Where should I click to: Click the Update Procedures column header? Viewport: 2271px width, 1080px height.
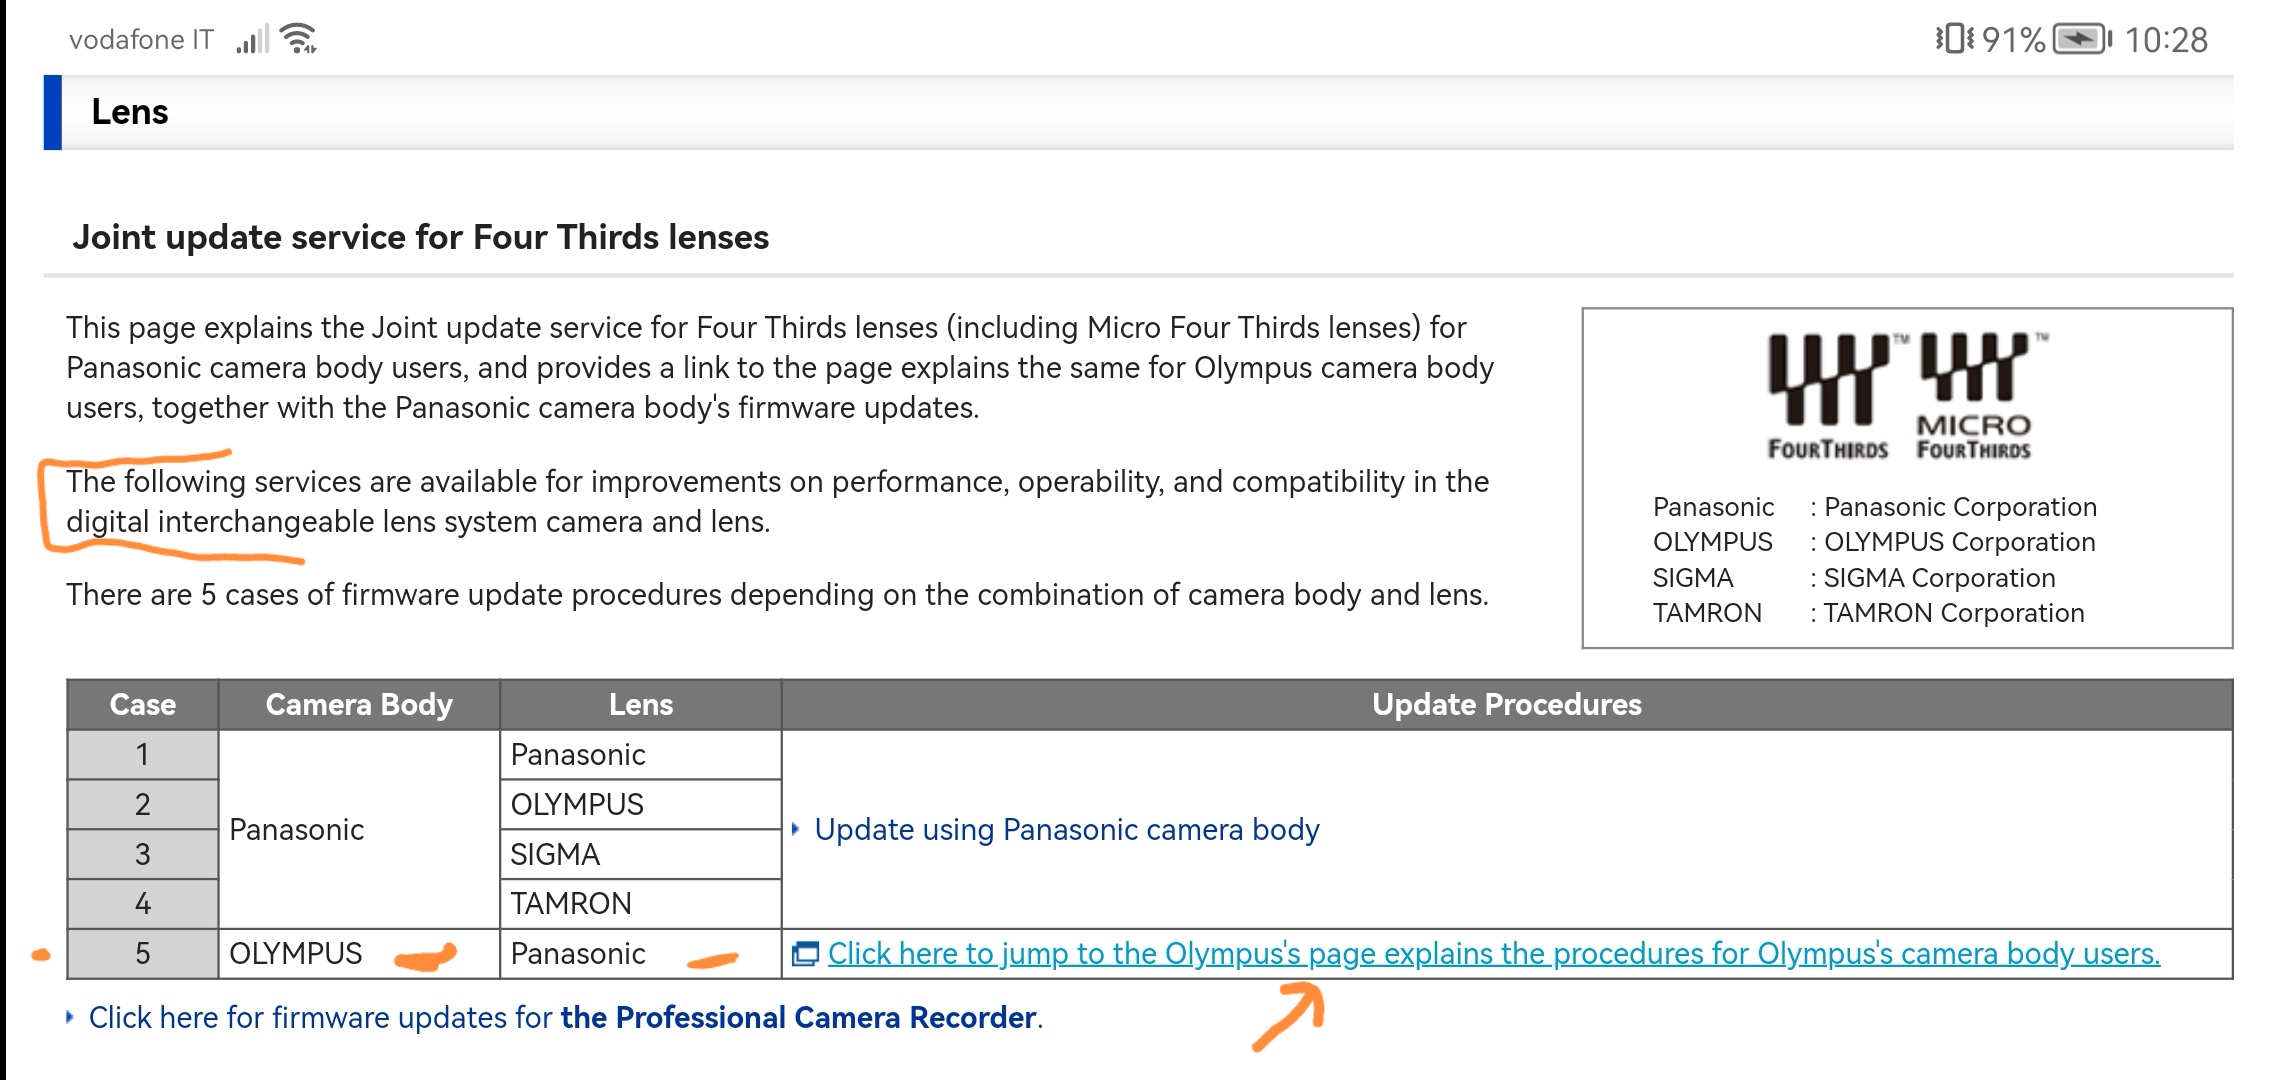(x=1507, y=704)
